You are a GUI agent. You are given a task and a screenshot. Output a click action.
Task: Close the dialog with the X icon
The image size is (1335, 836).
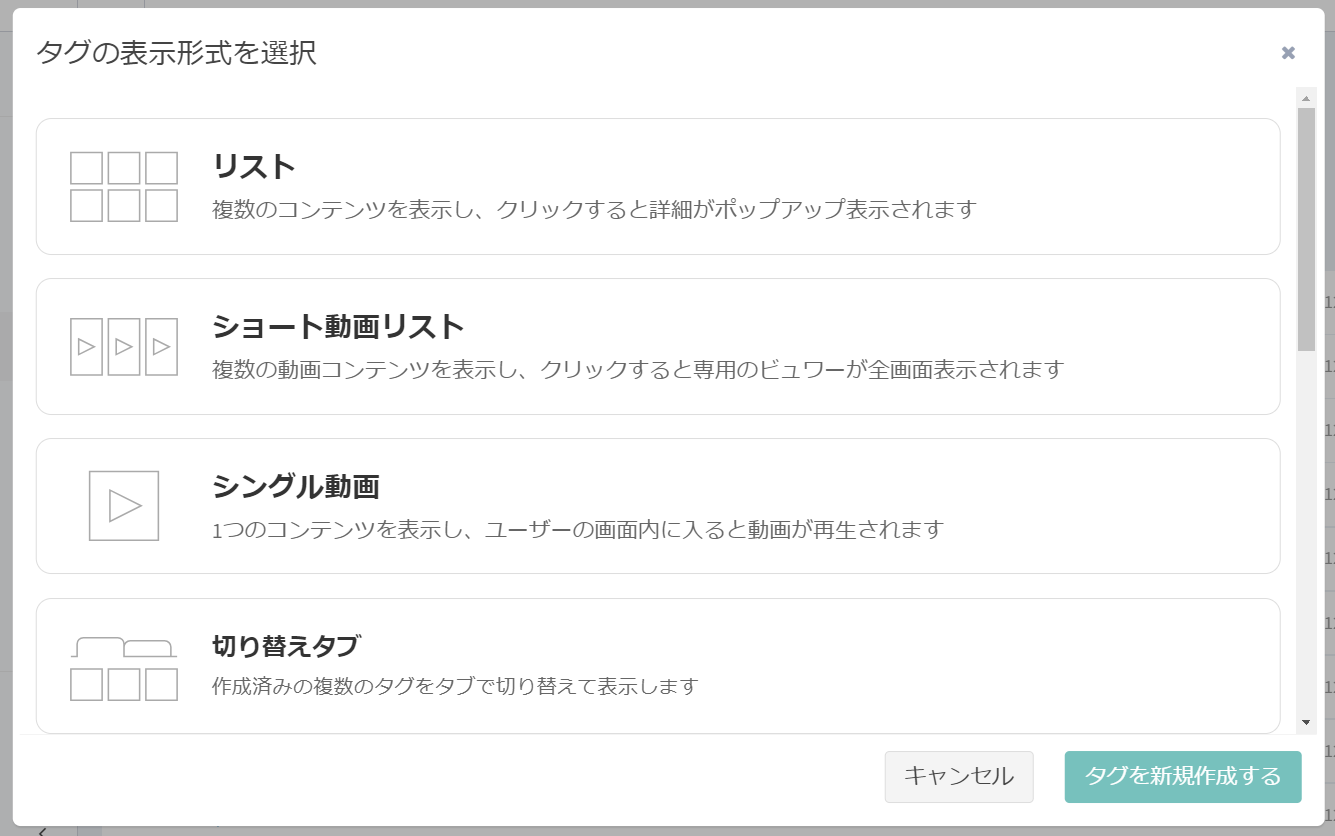click(x=1288, y=53)
